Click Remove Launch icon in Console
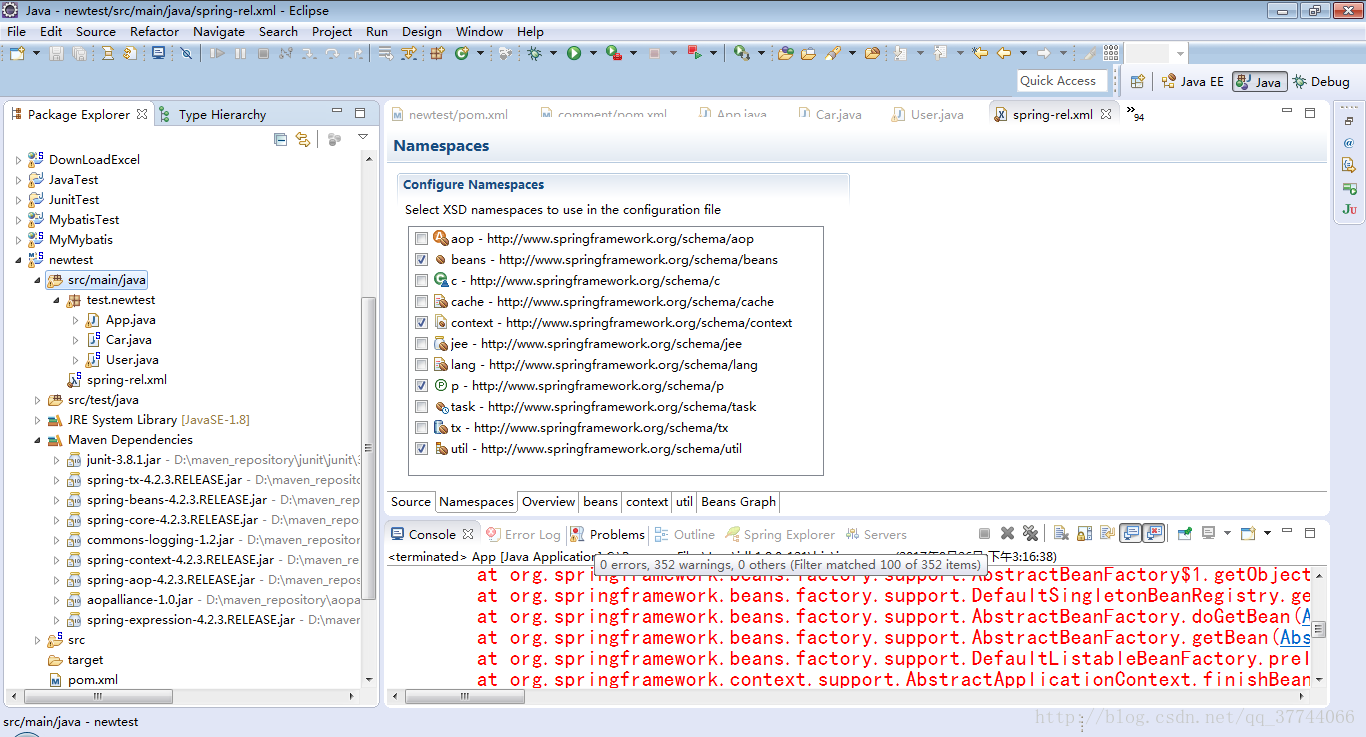The height and width of the screenshot is (737, 1366). point(1007,533)
